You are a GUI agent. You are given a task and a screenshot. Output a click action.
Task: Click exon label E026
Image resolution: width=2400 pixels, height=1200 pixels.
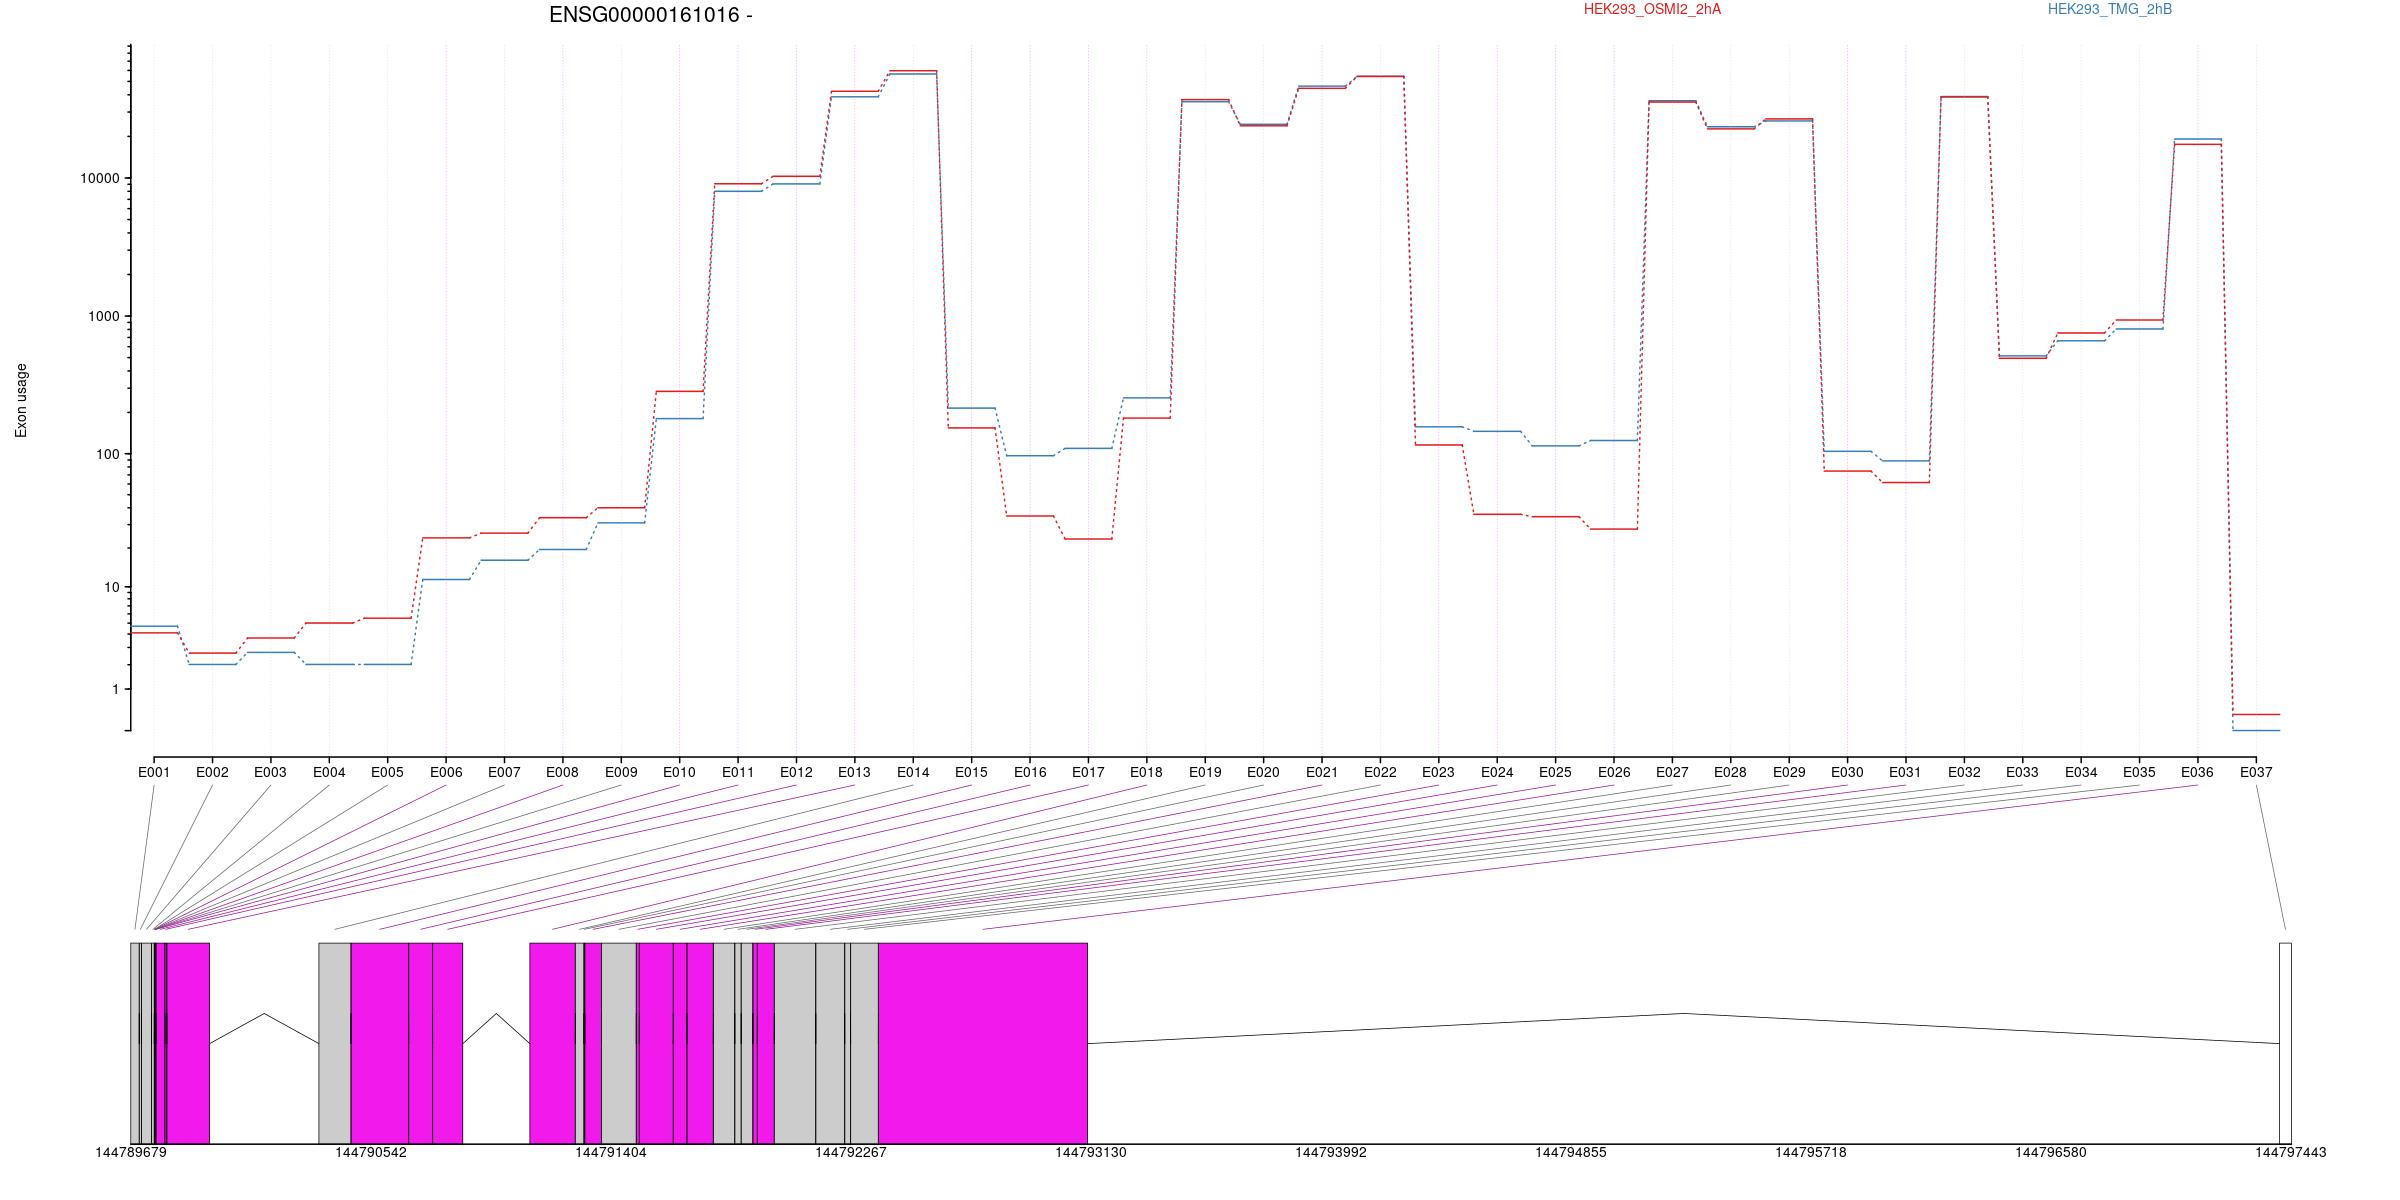point(1614,772)
